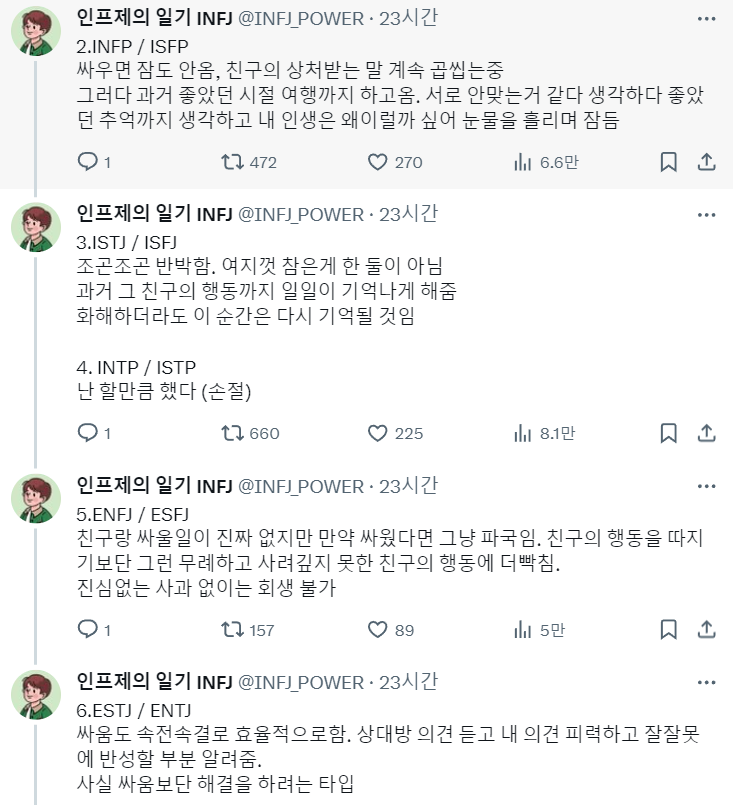Reply to the ISTJ / ISFJ tweet
This screenshot has height=805, width=733.
pyautogui.click(x=88, y=433)
